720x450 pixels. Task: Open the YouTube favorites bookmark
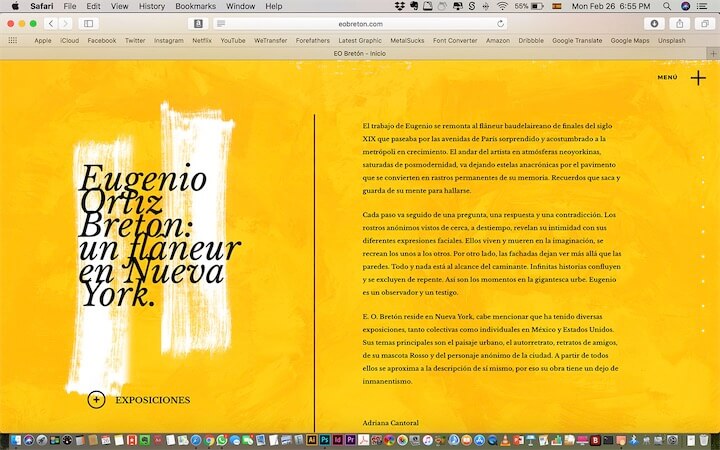click(x=233, y=41)
